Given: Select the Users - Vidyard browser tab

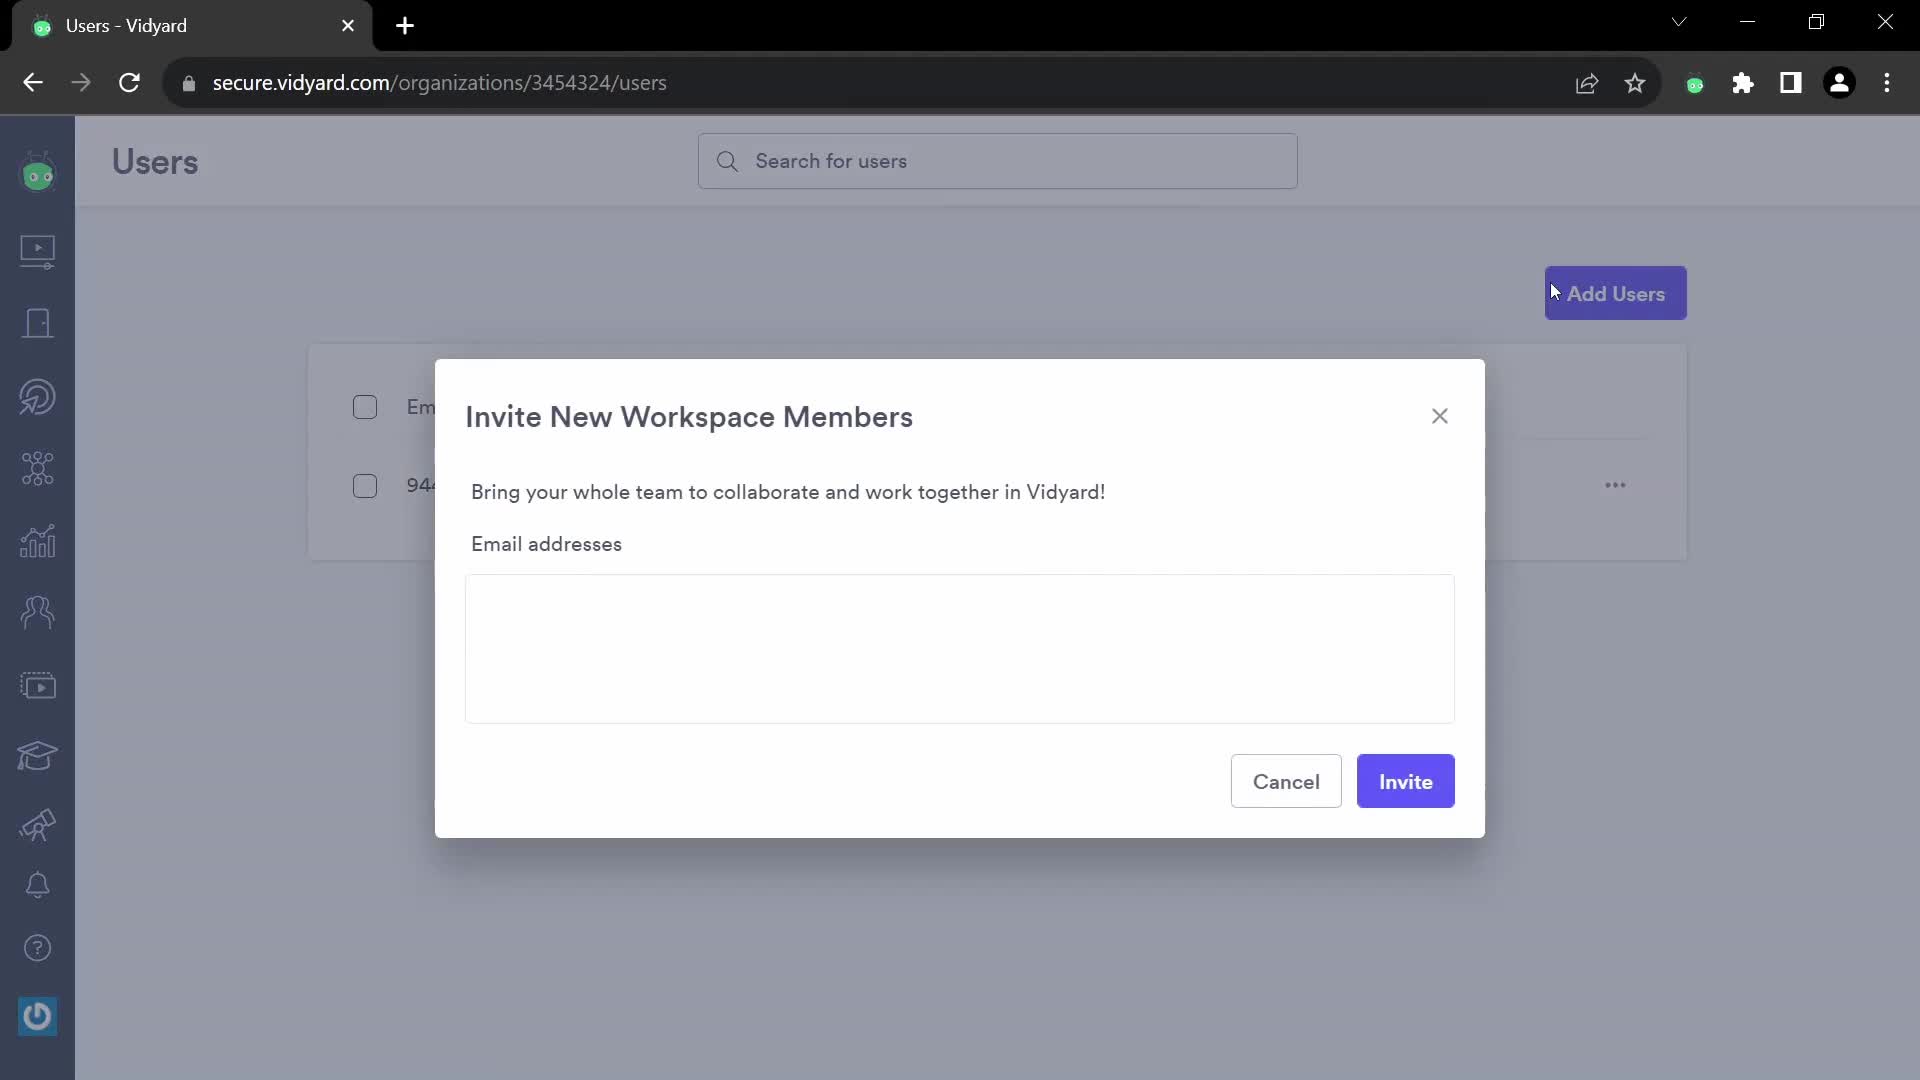Looking at the screenshot, I should tap(192, 26).
